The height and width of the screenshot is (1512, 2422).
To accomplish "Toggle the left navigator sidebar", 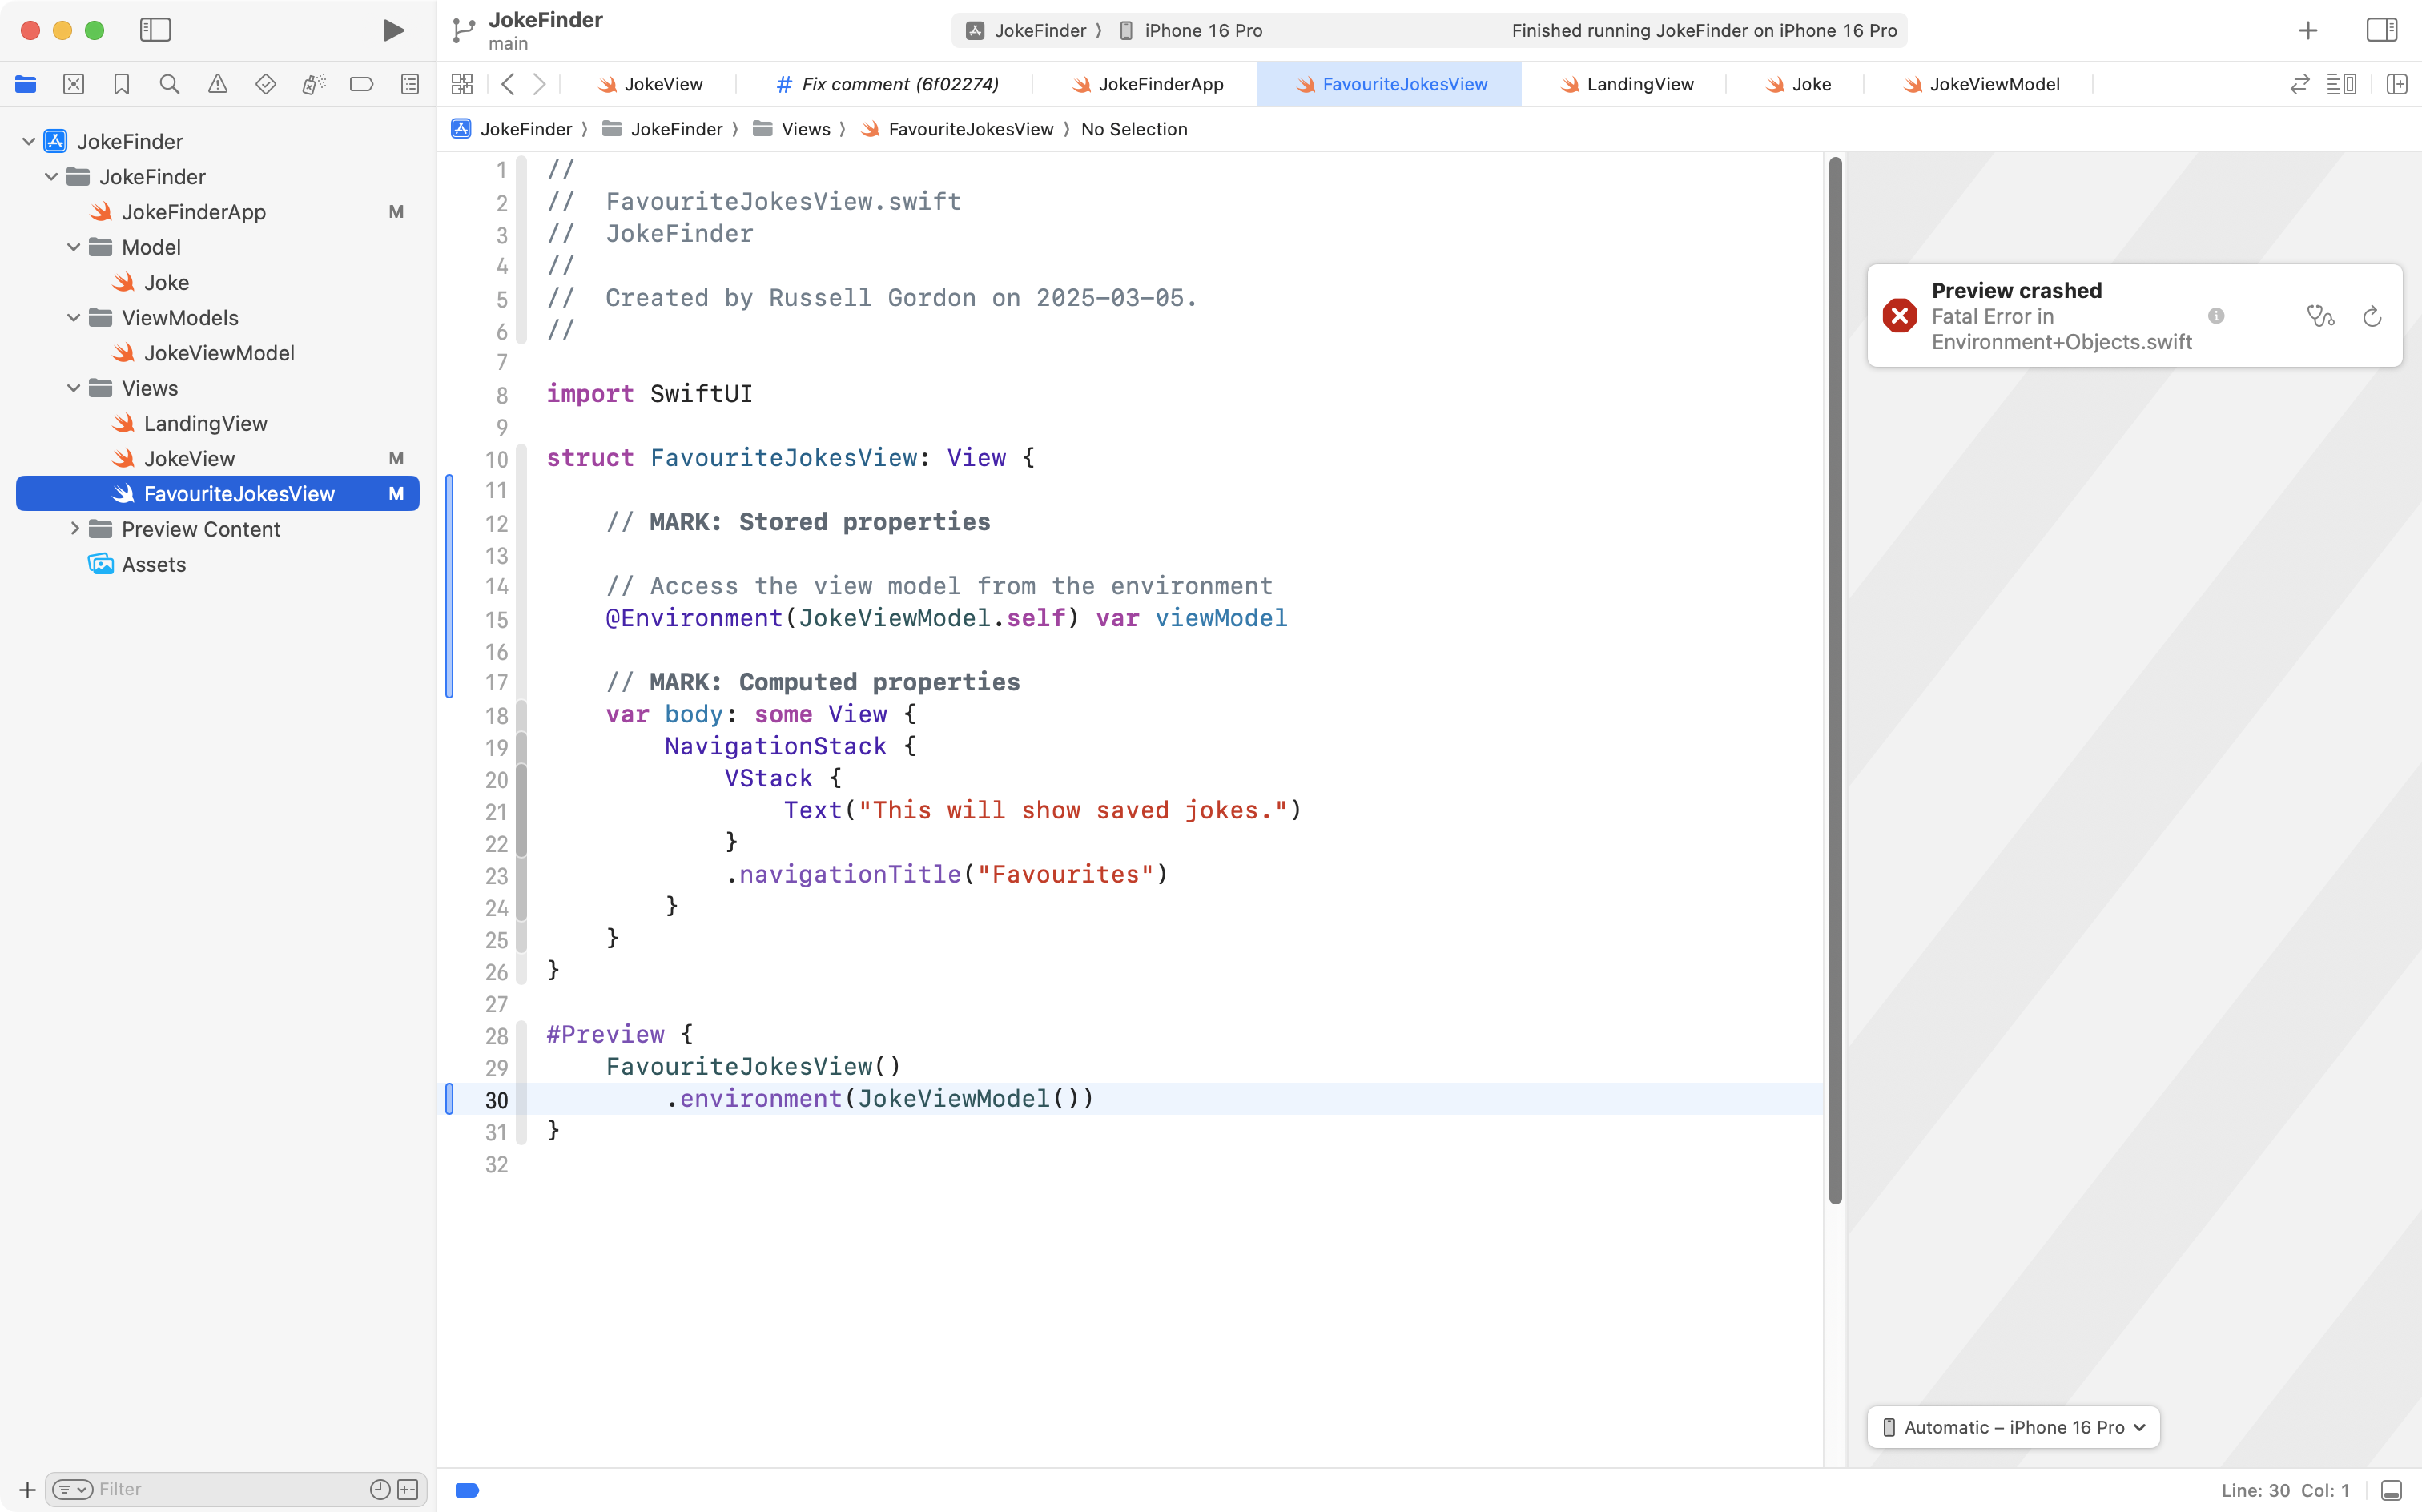I will [x=155, y=30].
